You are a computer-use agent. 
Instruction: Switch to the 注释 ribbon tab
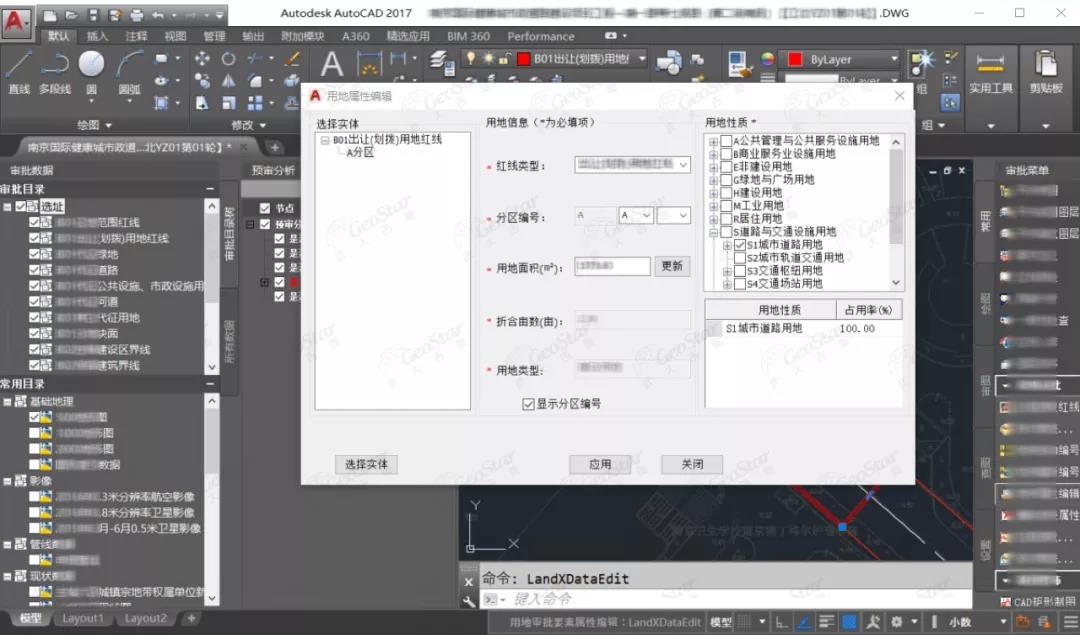[x=136, y=36]
